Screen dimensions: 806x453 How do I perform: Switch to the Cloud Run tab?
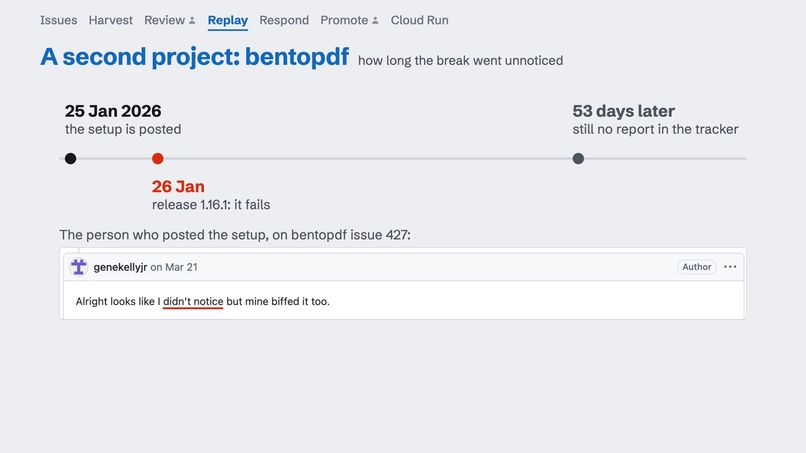point(419,20)
